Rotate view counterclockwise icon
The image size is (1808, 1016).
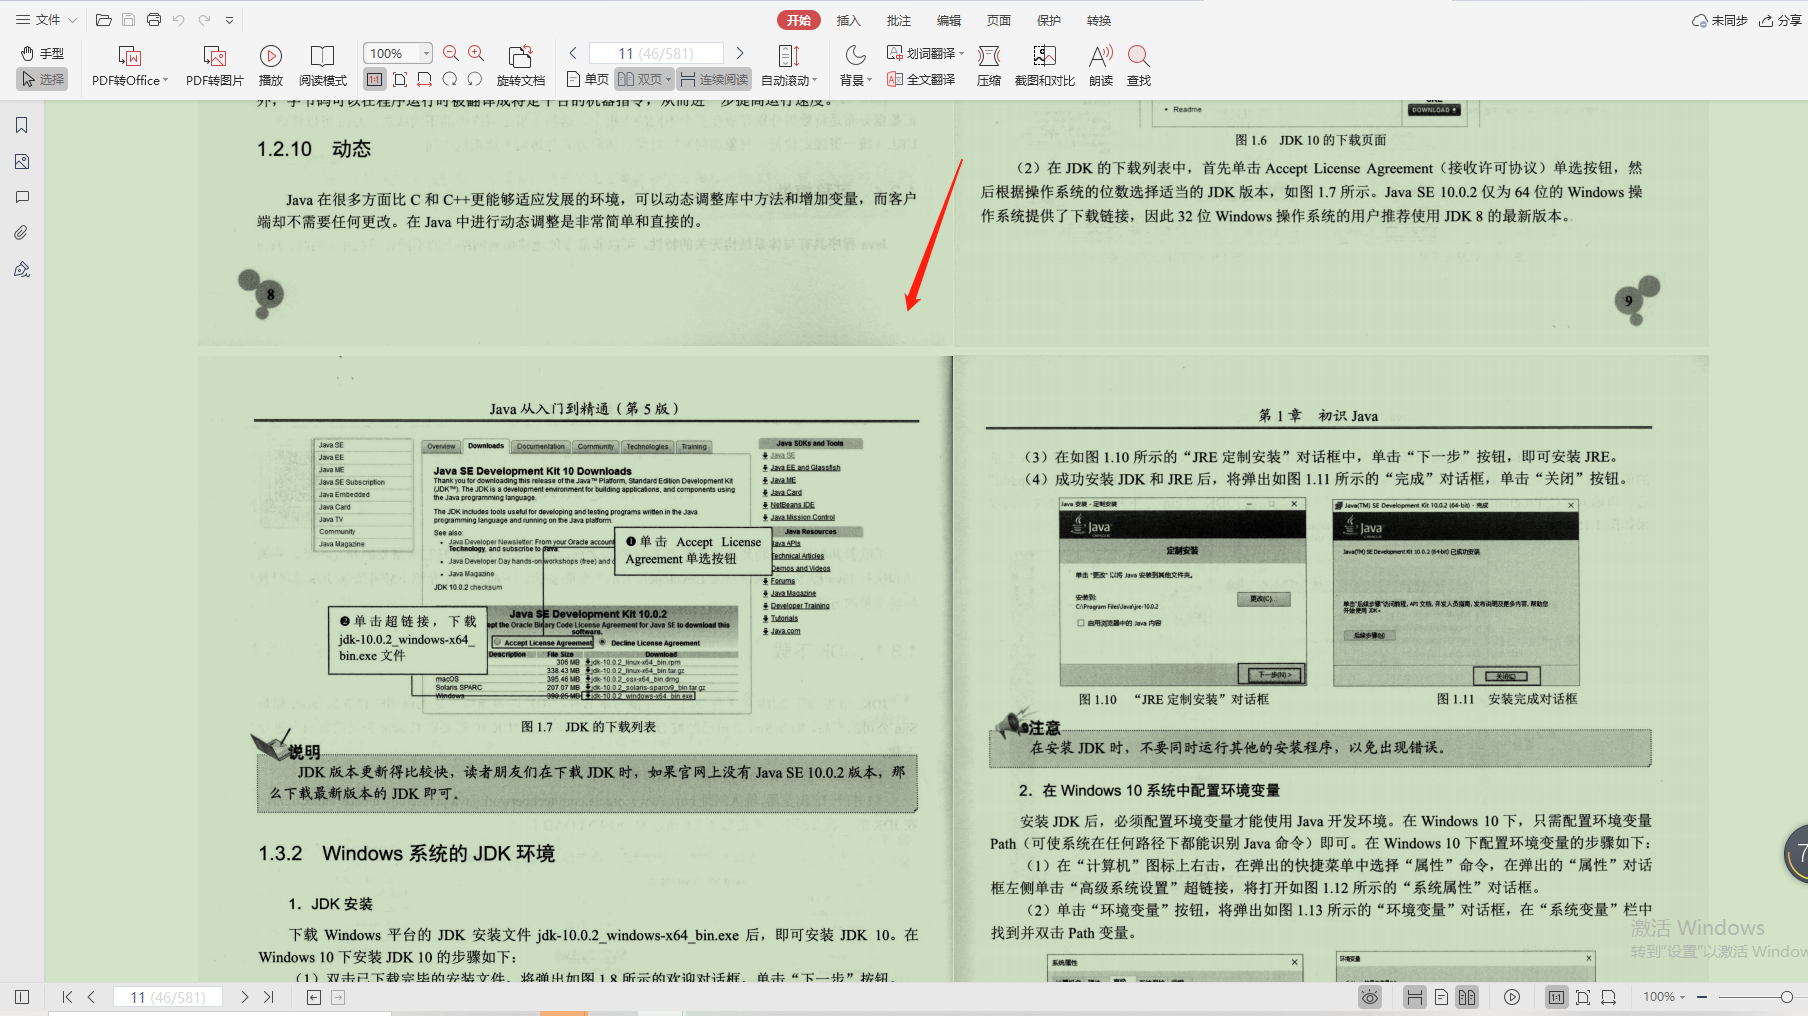pyautogui.click(x=475, y=79)
